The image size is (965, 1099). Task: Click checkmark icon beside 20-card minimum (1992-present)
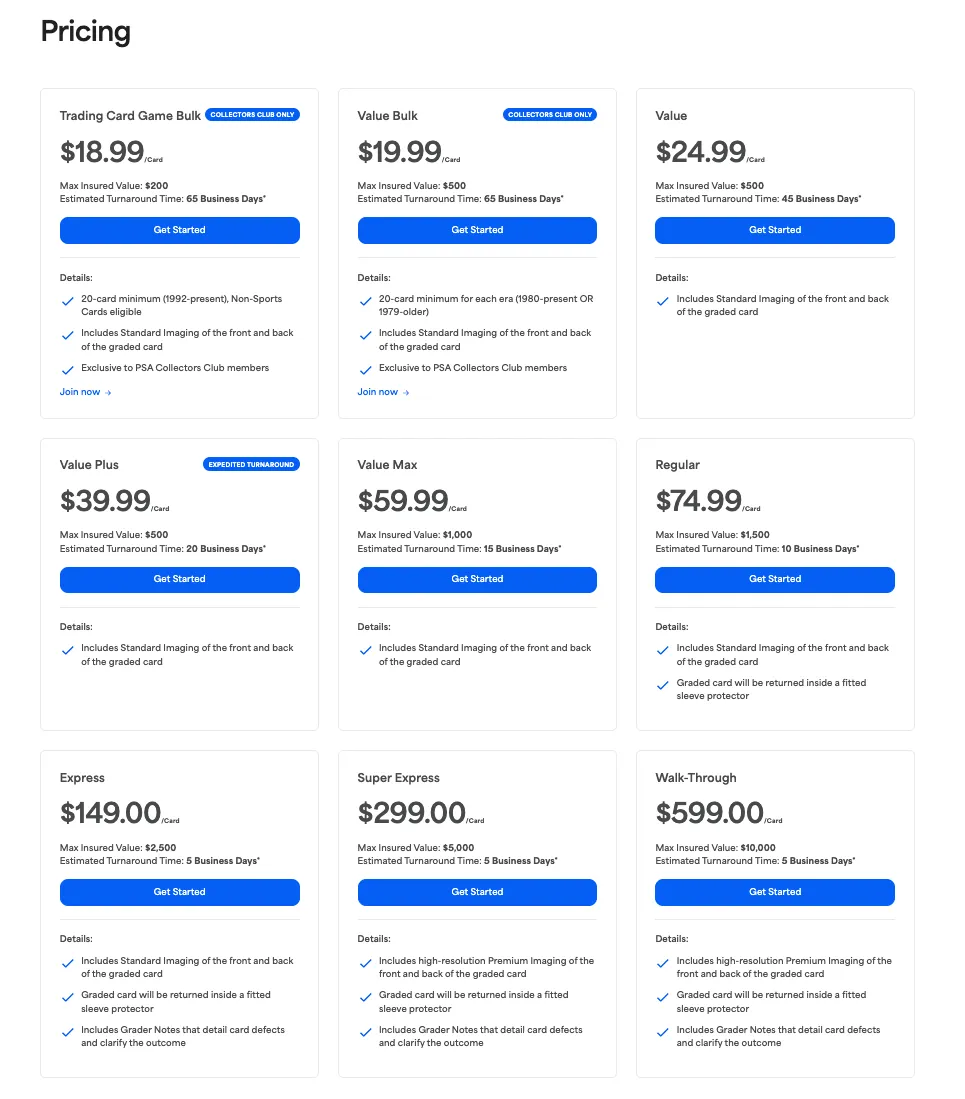coord(67,300)
